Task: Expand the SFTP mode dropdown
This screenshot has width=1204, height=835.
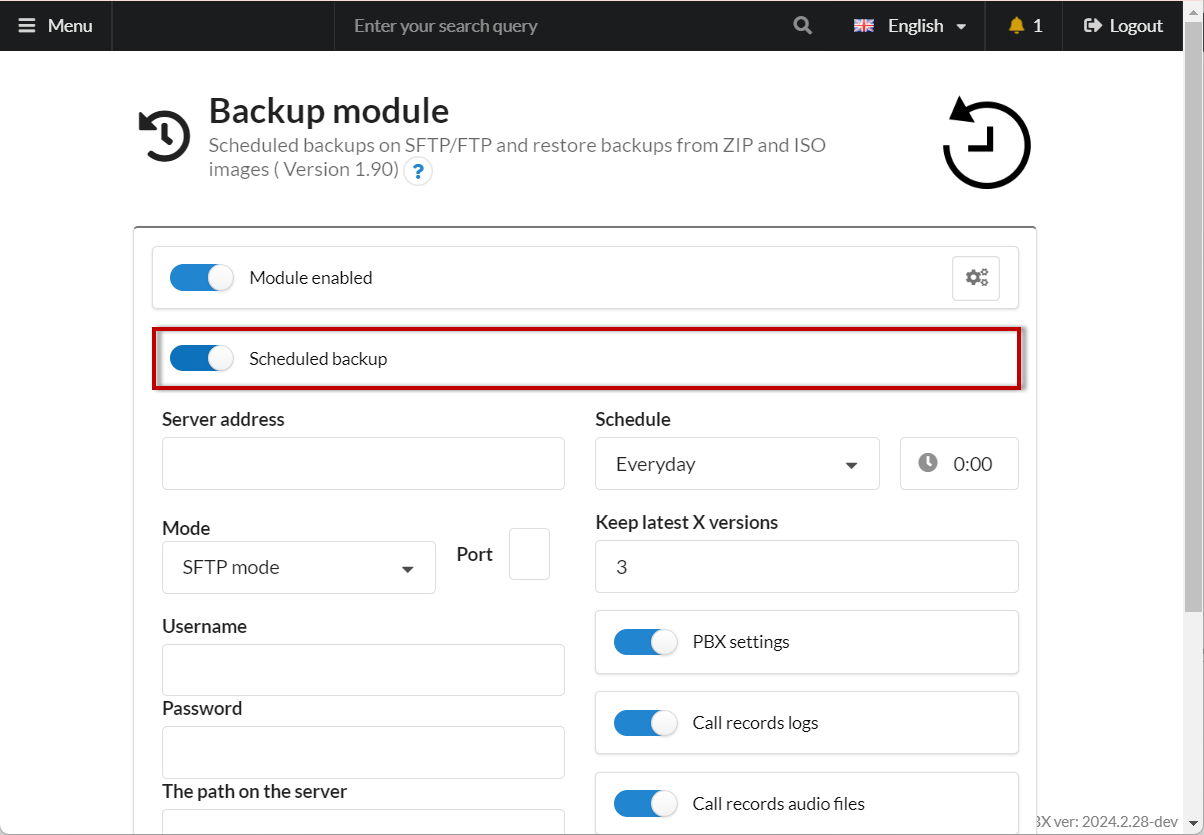Action: tap(298, 568)
